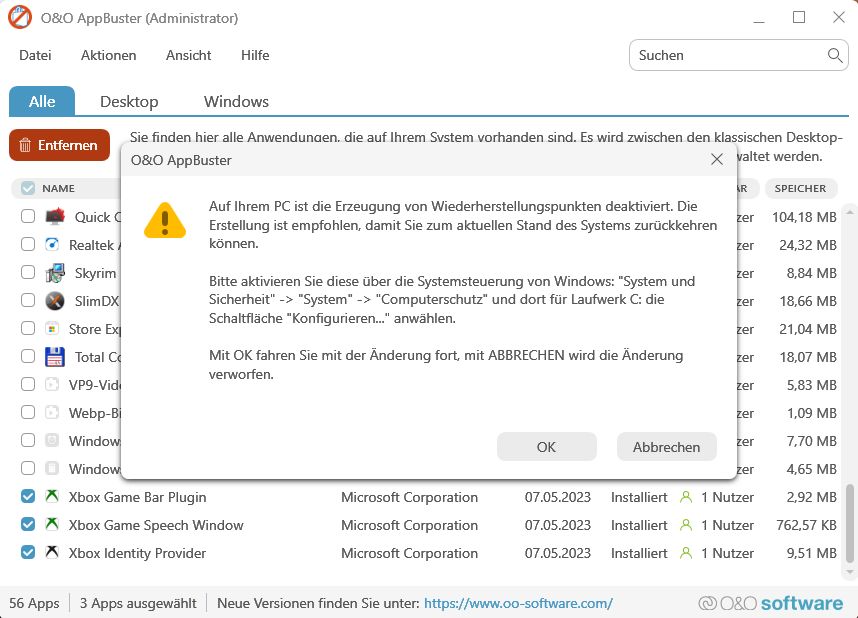Click the magnifier icon in the search box
This screenshot has width=858, height=618.
[835, 55]
